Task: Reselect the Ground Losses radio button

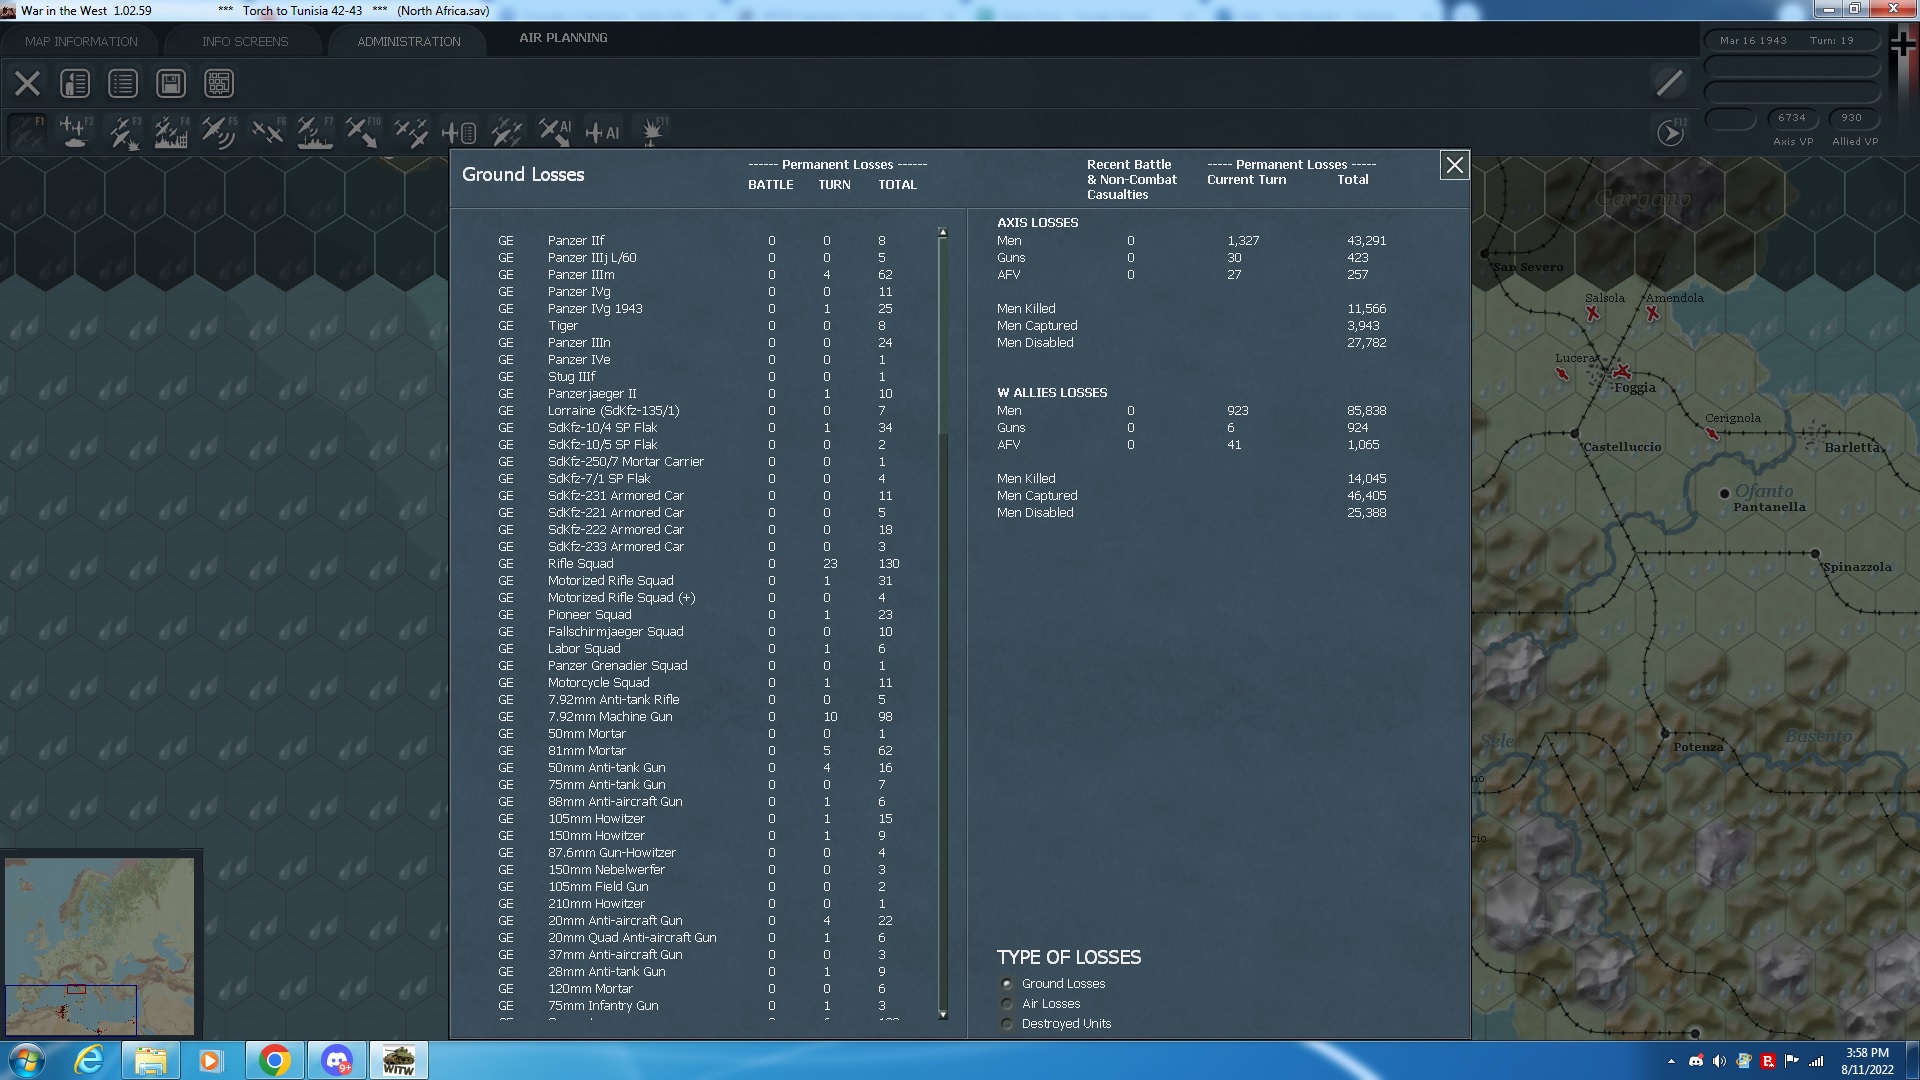Action: [x=1007, y=983]
